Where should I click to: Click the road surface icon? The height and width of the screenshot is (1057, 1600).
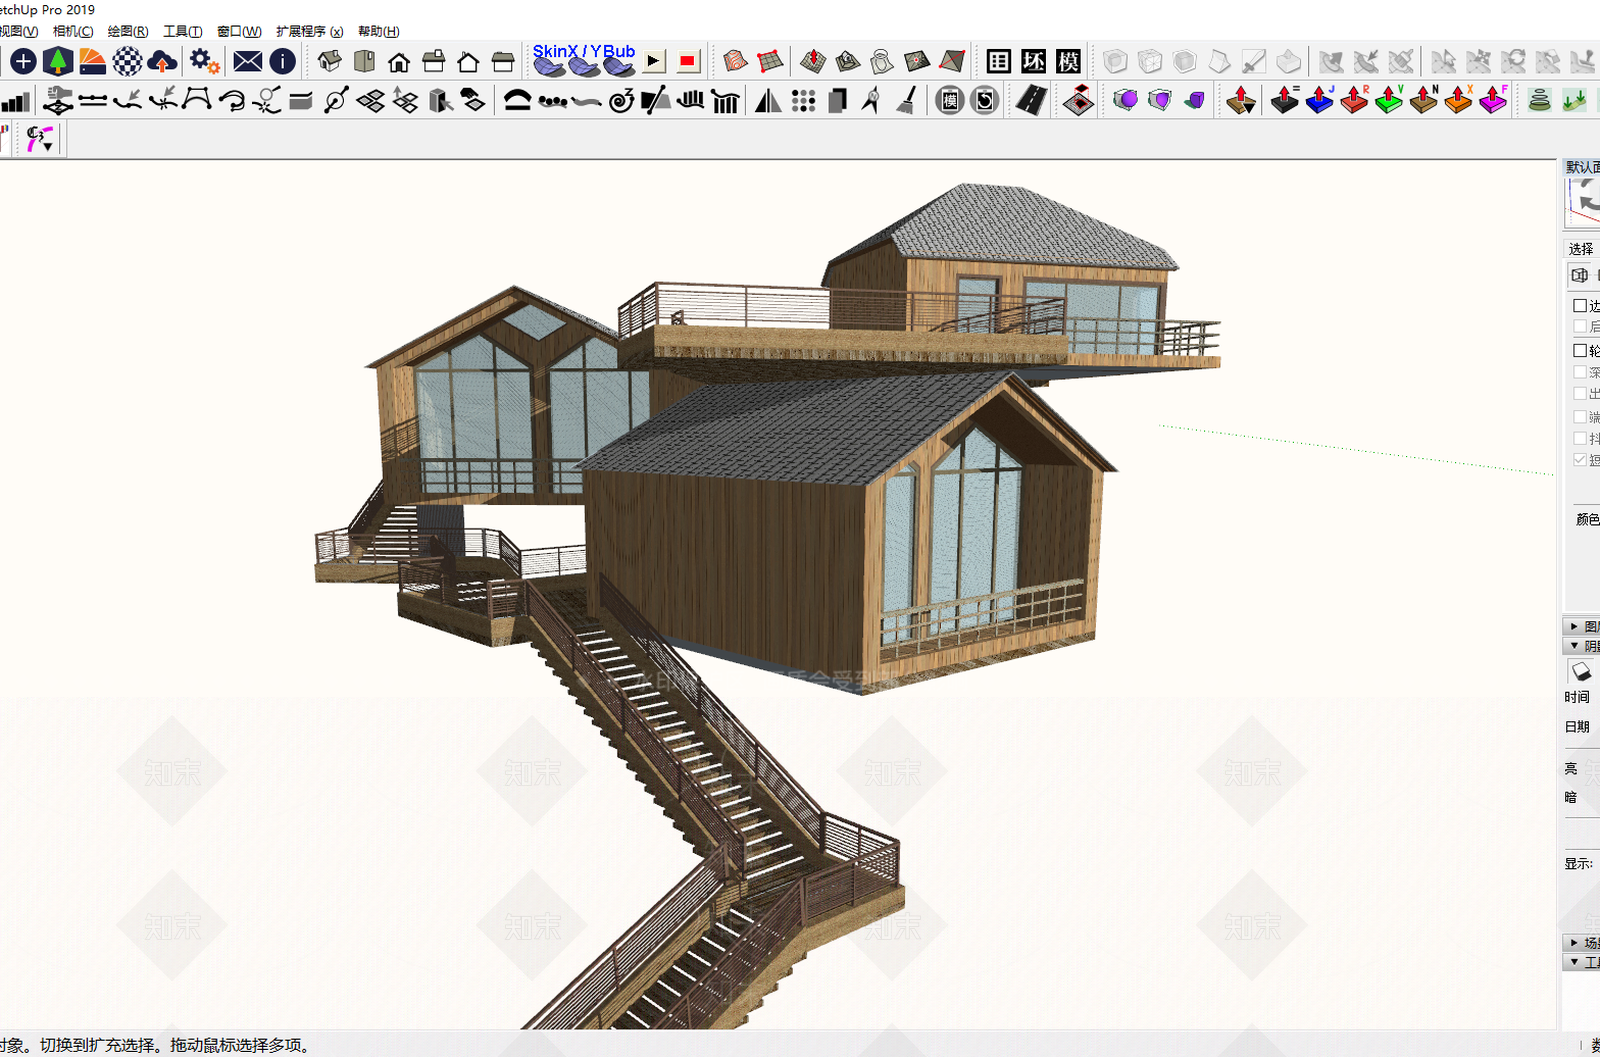coord(1030,100)
